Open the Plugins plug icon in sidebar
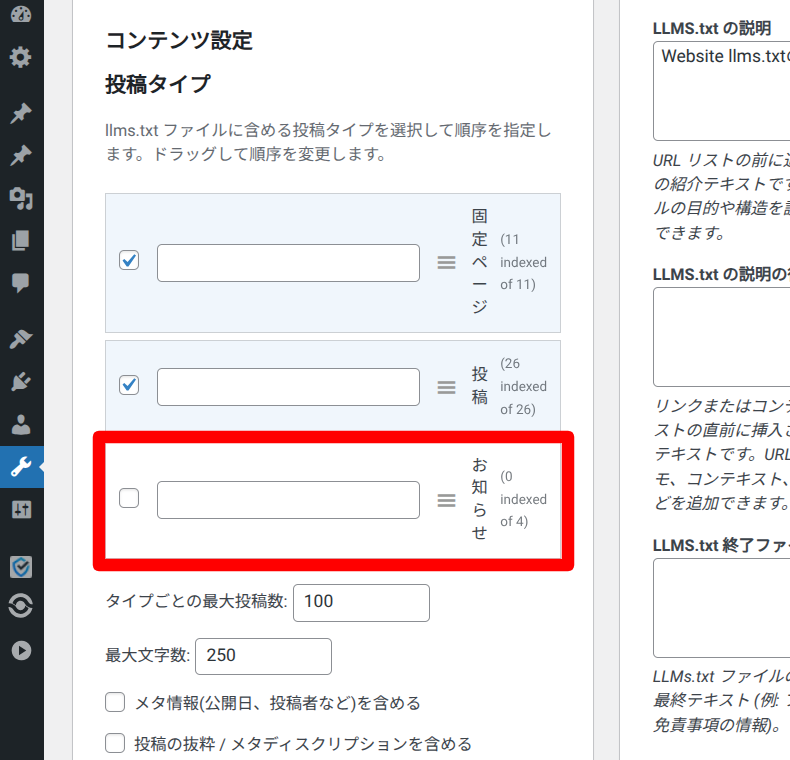Screen dimensions: 790x760 coord(21,382)
